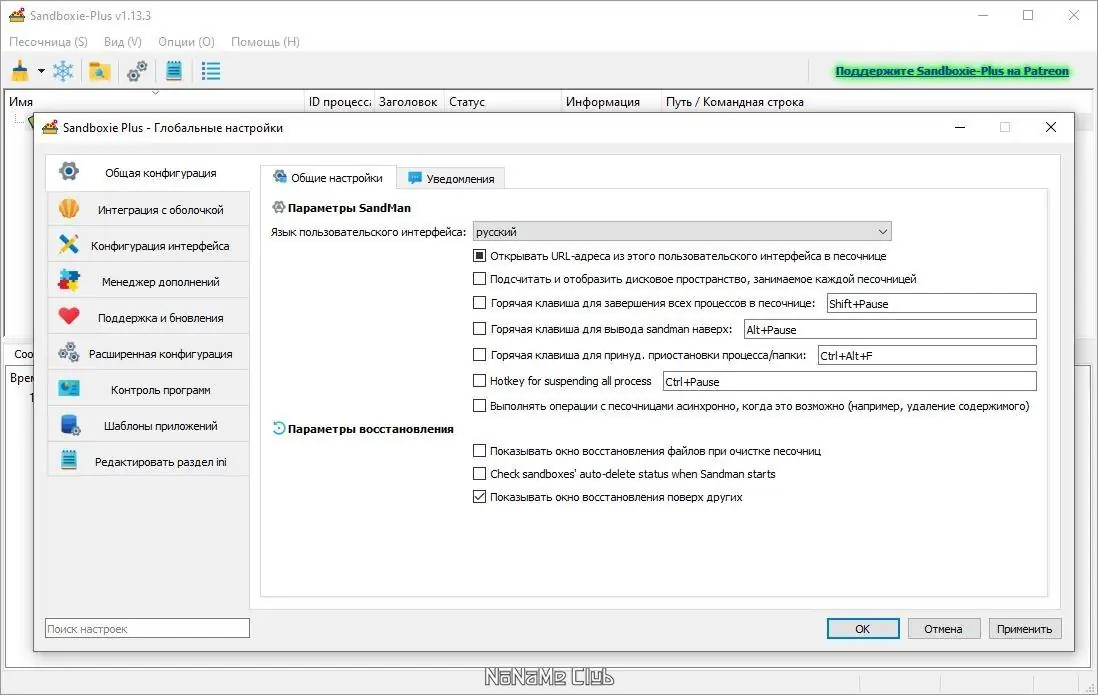Close the Глобальные настройки dialog
Screen dimensions: 1098x695
1050,127
